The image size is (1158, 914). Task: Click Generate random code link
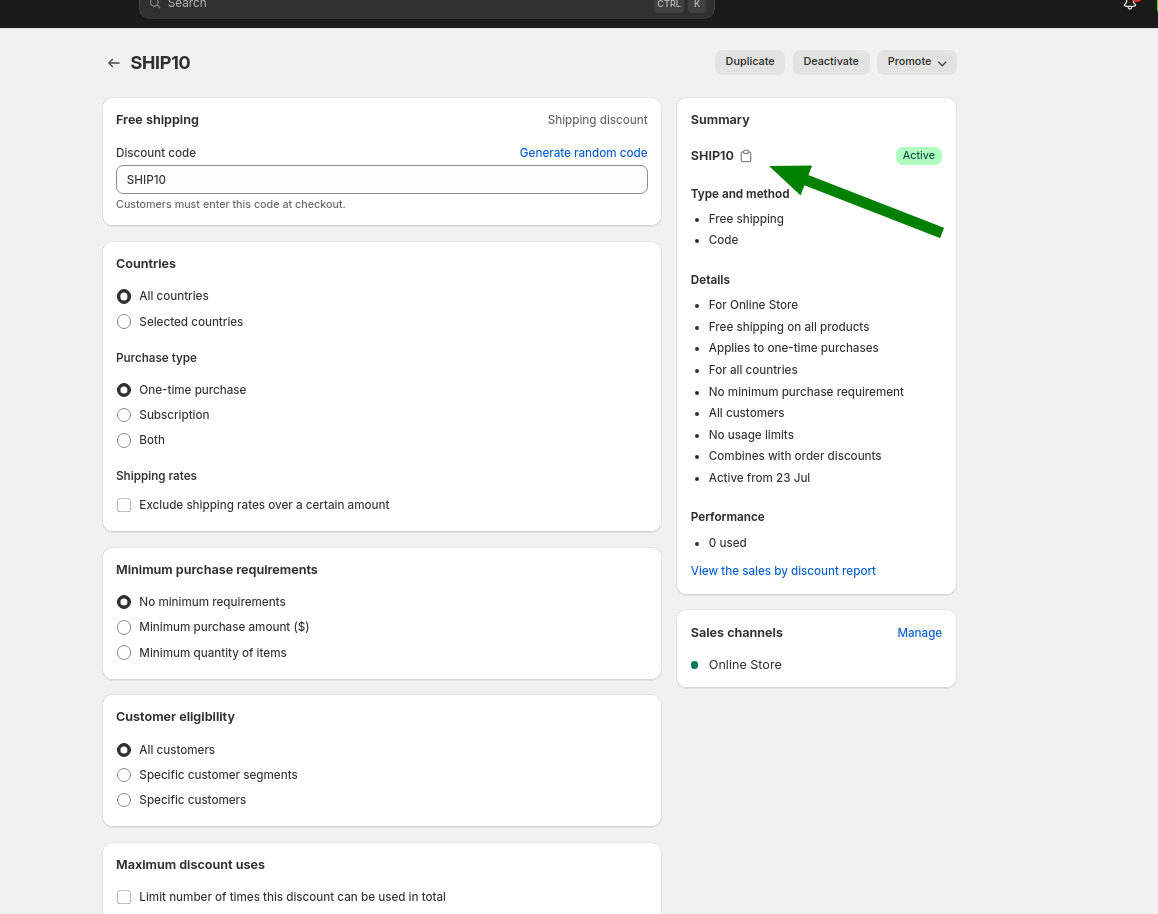(x=583, y=153)
